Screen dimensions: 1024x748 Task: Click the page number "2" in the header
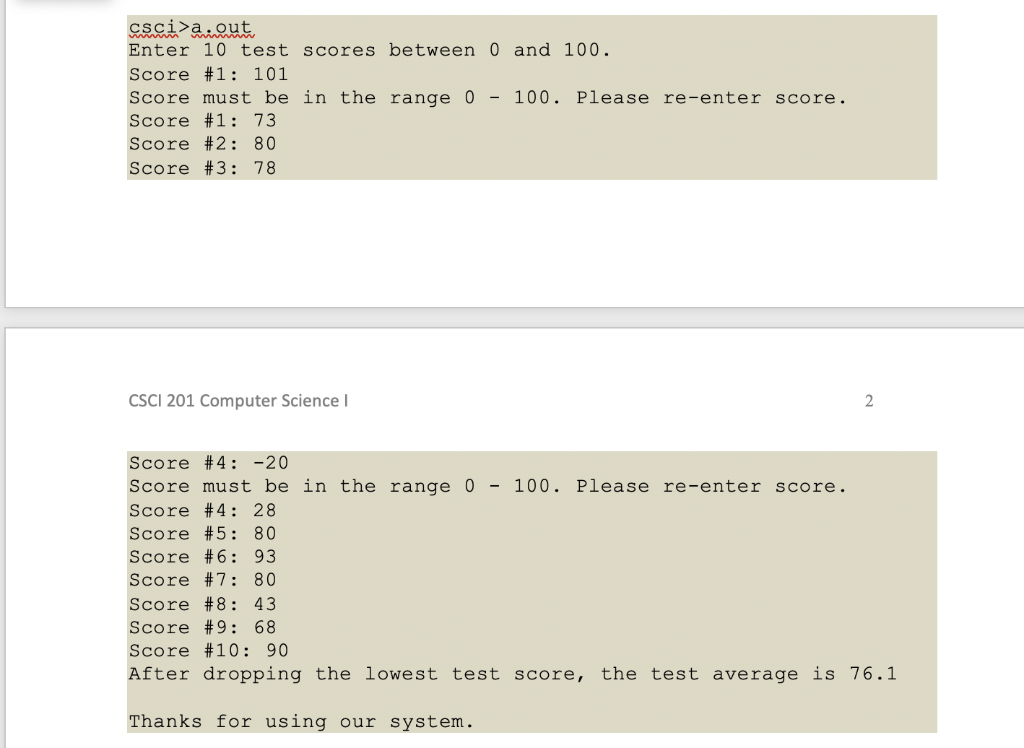pyautogui.click(x=868, y=400)
